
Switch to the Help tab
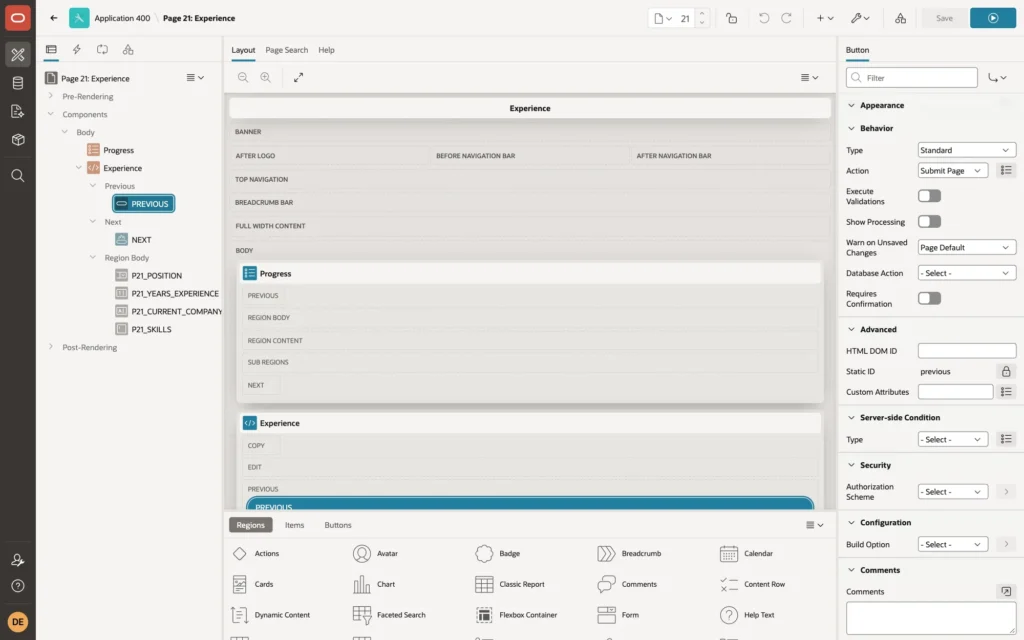(x=326, y=50)
